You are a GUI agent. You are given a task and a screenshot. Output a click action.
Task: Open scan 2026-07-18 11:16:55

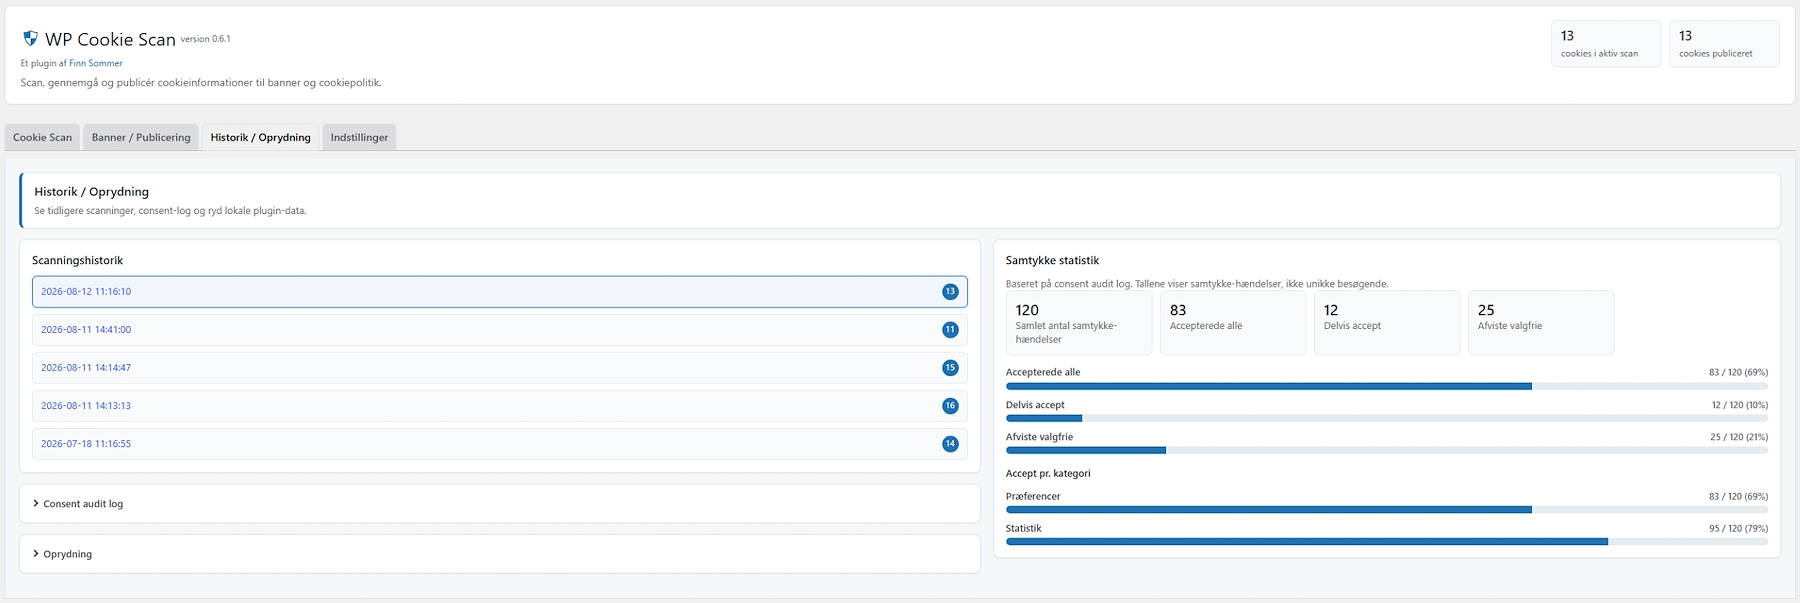pos(500,444)
